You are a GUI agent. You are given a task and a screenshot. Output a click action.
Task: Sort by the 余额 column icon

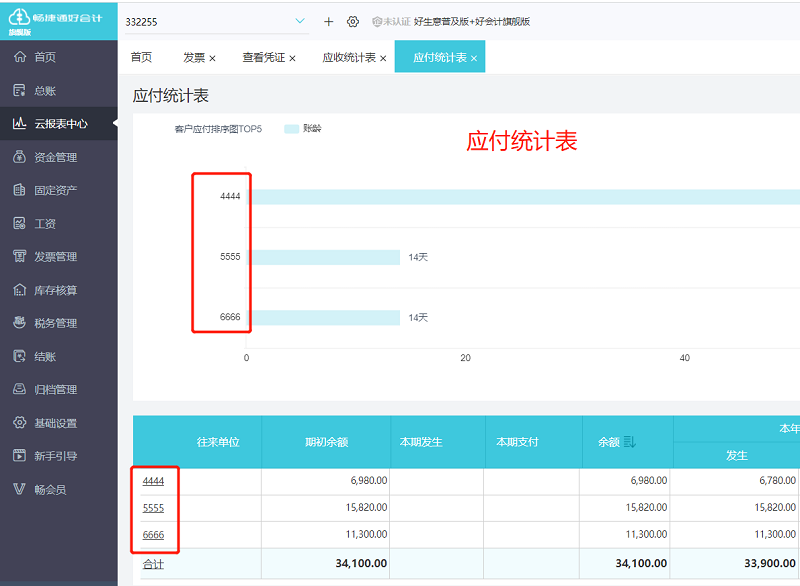click(630, 442)
